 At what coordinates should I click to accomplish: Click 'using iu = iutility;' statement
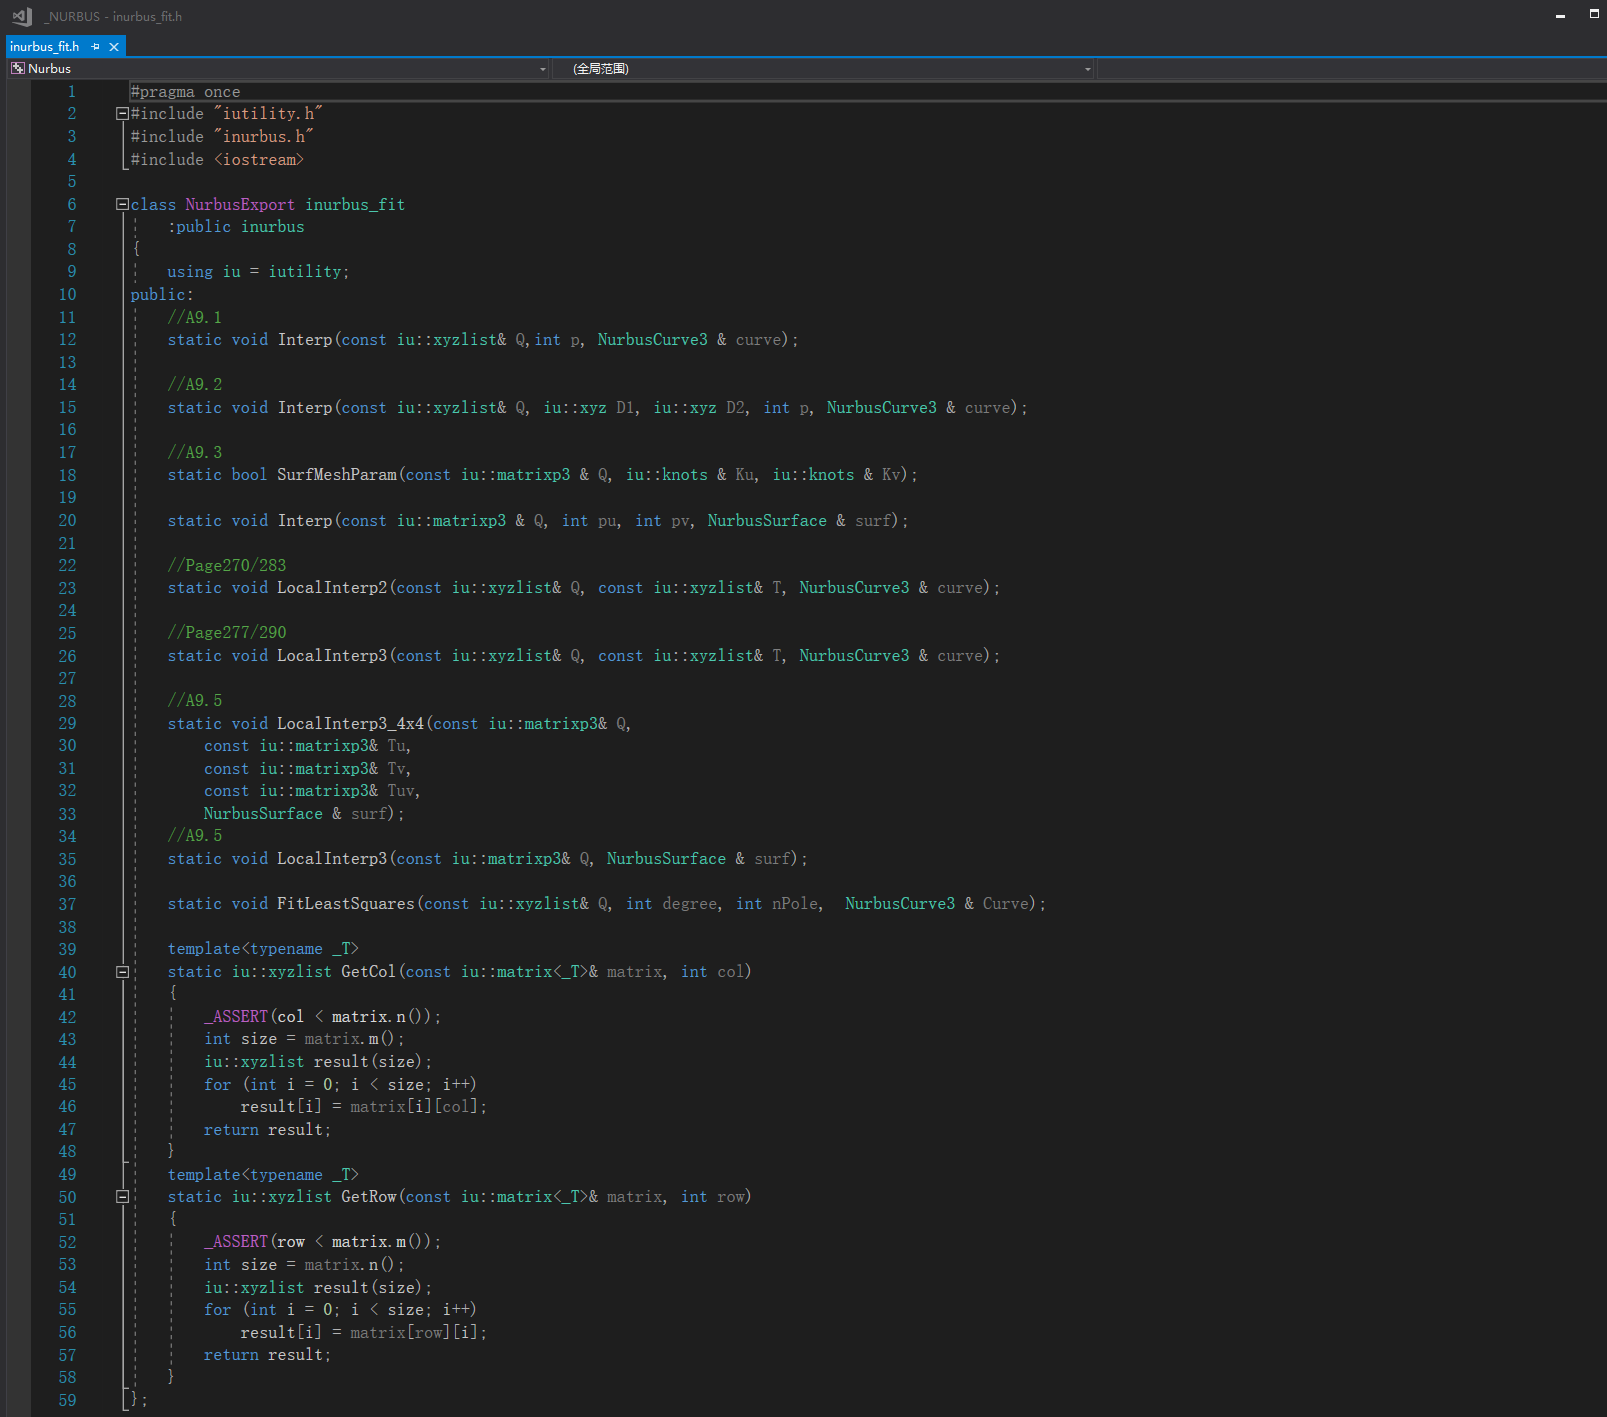click(258, 272)
